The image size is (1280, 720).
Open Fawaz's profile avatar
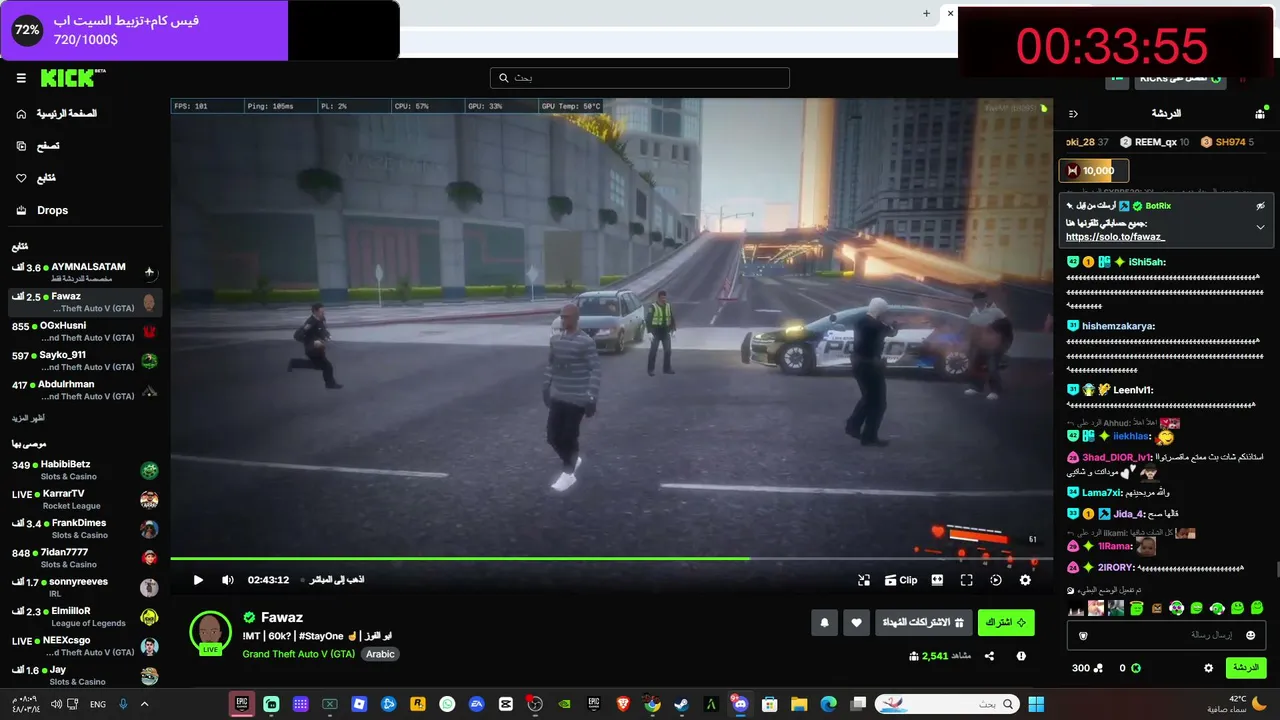[x=210, y=632]
